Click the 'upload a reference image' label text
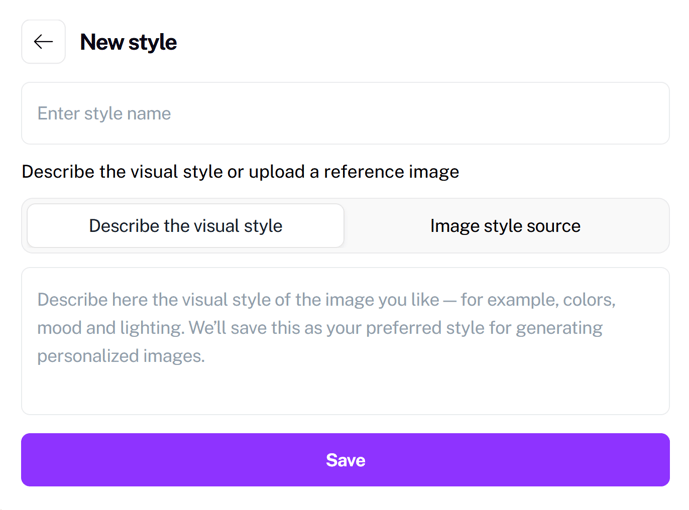 [354, 172]
